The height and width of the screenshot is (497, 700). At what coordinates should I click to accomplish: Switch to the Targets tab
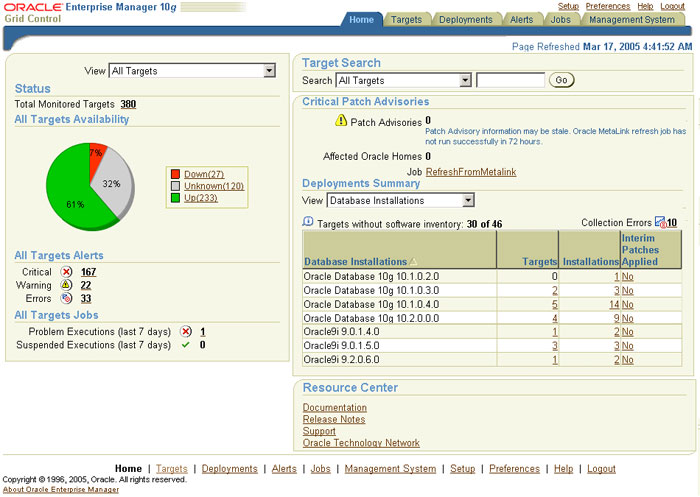point(406,20)
